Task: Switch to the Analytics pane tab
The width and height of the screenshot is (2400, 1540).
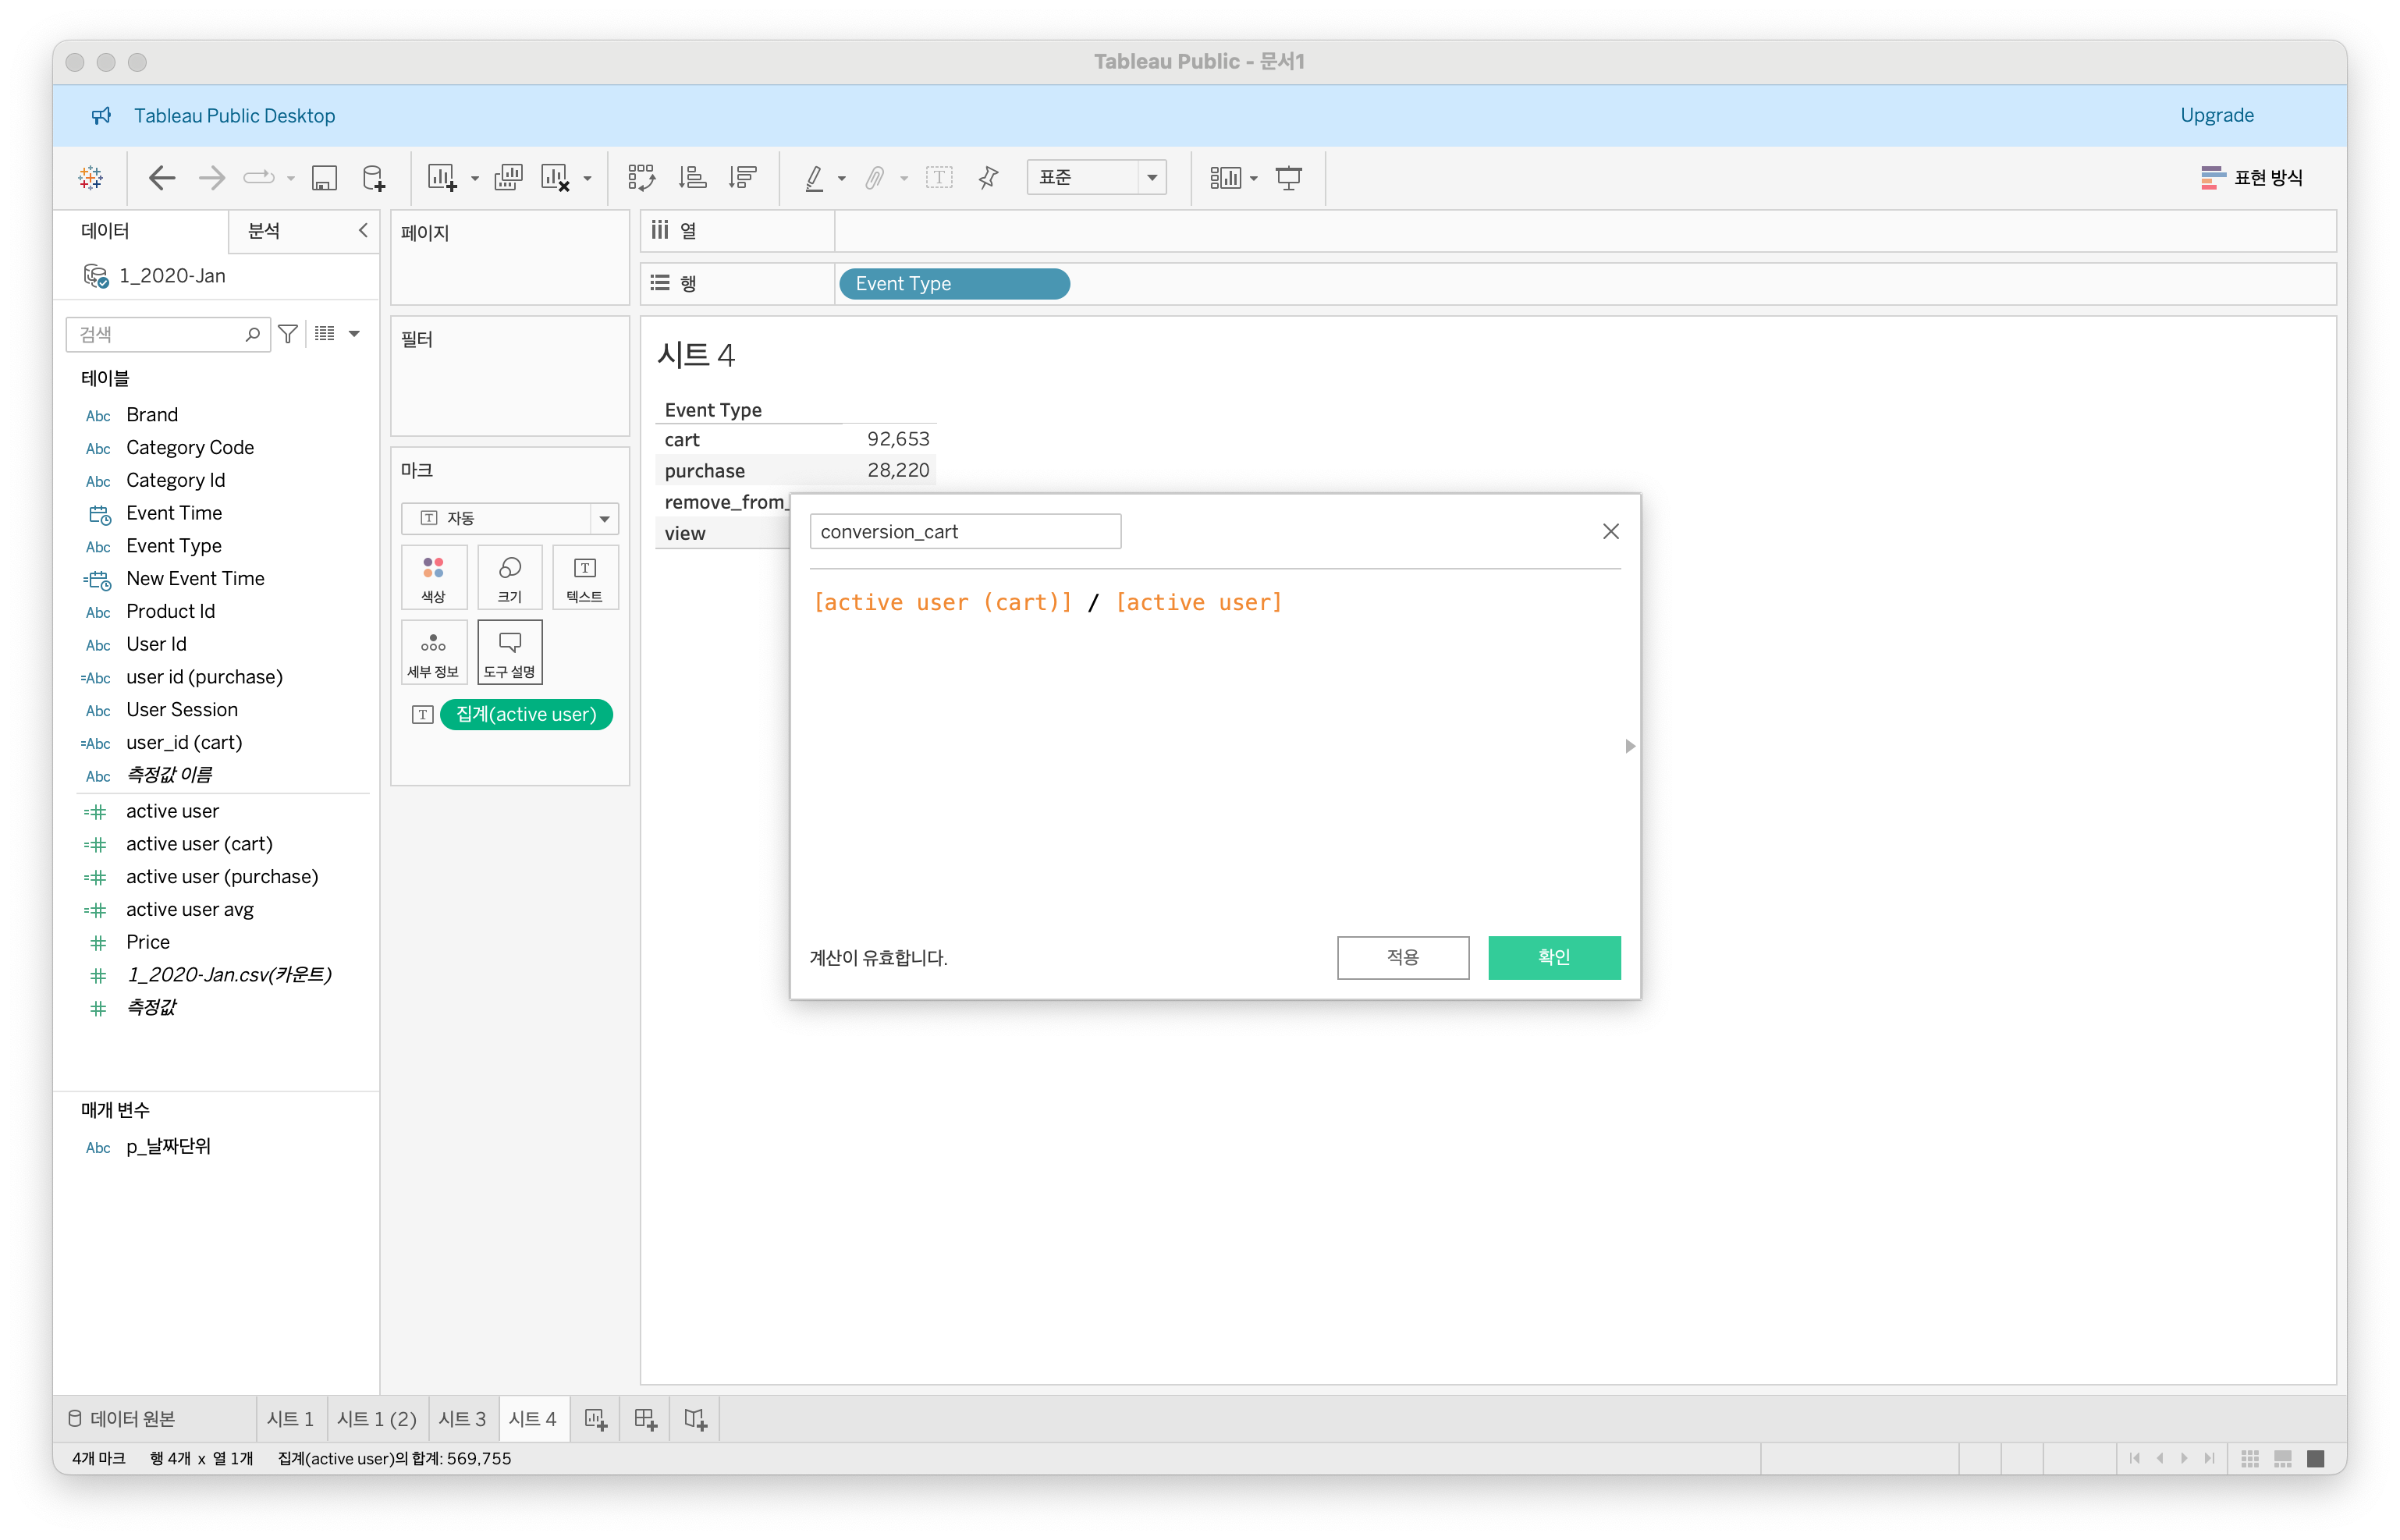Action: pyautogui.click(x=264, y=231)
